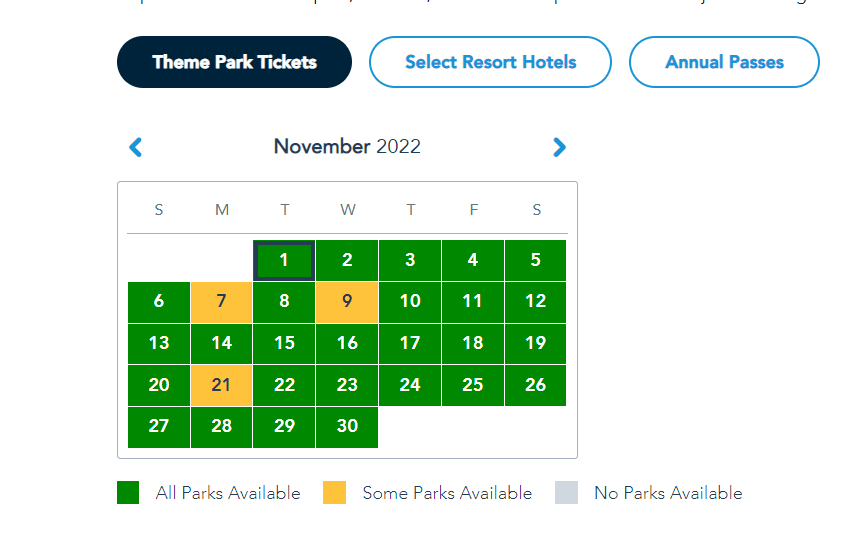Screen dimensions: 859x535
Task: Pick November 24 date cell
Action: pos(410,385)
